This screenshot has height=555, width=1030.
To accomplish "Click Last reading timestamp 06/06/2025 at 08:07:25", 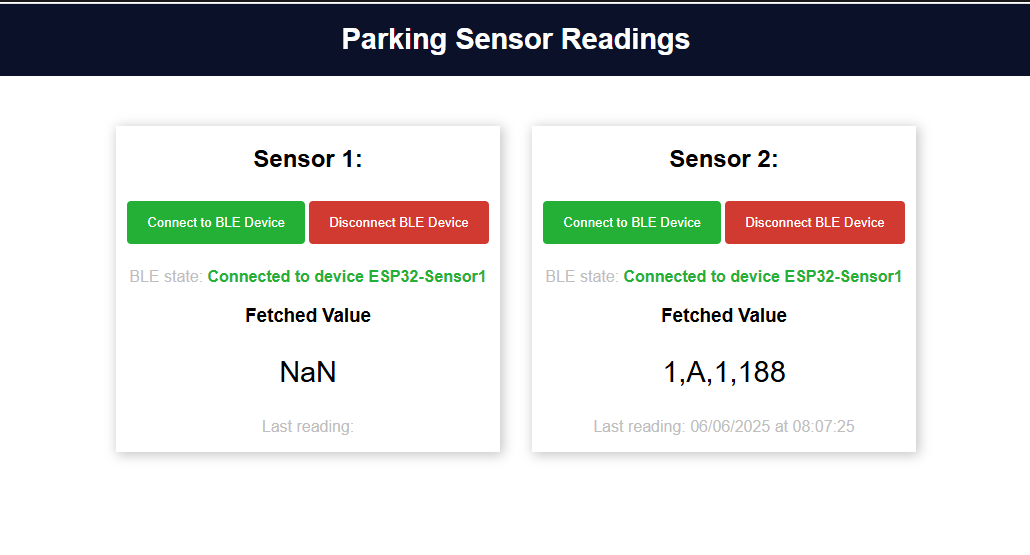I will point(772,426).
